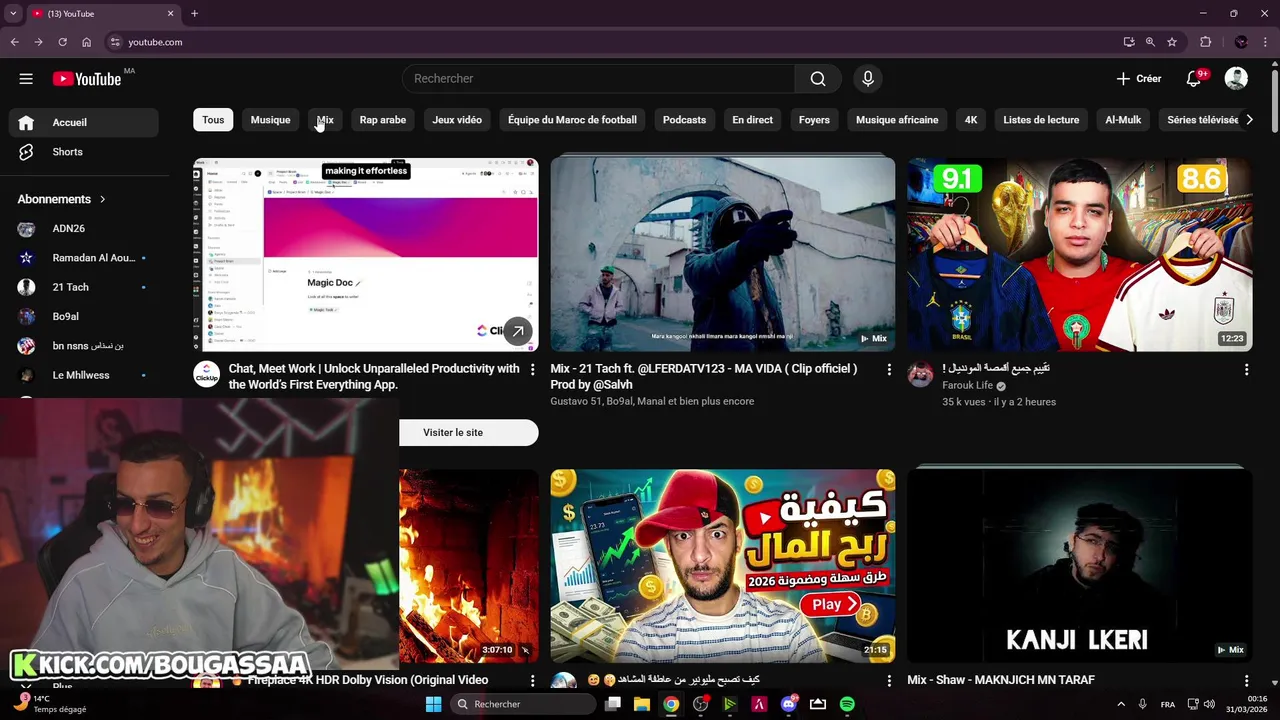This screenshot has width=1280, height=720.
Task: Open the KANJI LKERI mix thumbnail
Action: (1080, 566)
